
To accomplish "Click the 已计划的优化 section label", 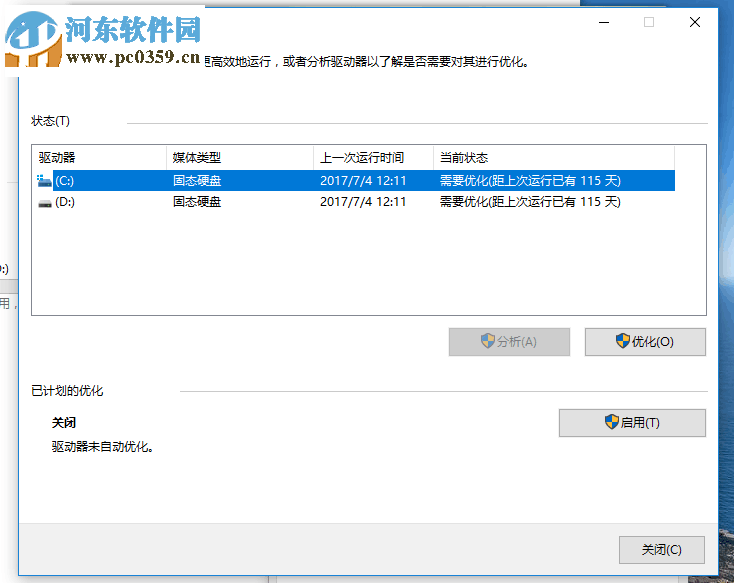I will tap(67, 391).
